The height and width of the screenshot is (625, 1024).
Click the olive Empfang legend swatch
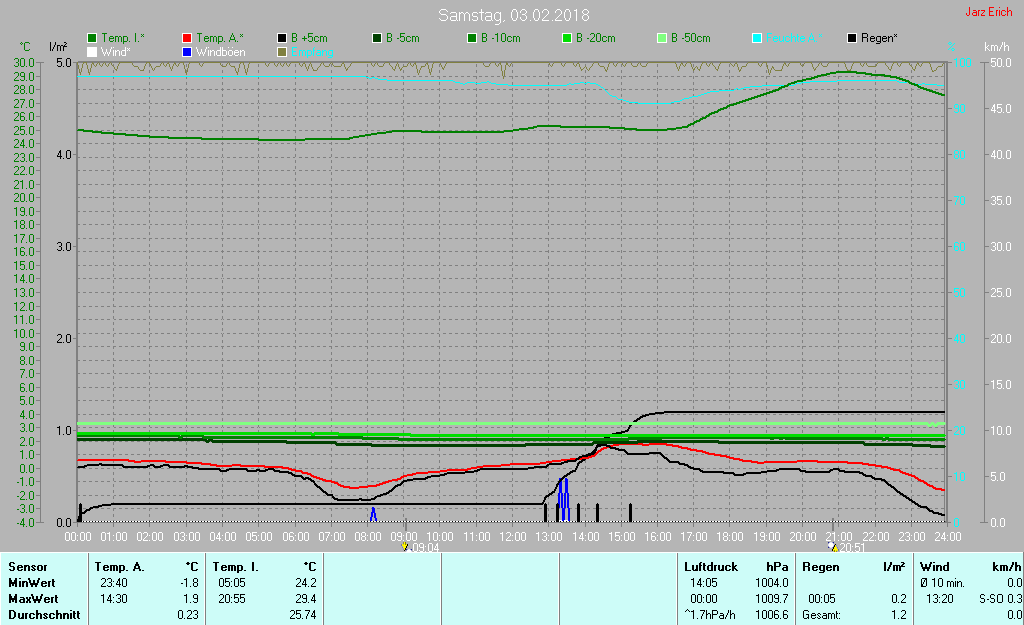pyautogui.click(x=282, y=52)
